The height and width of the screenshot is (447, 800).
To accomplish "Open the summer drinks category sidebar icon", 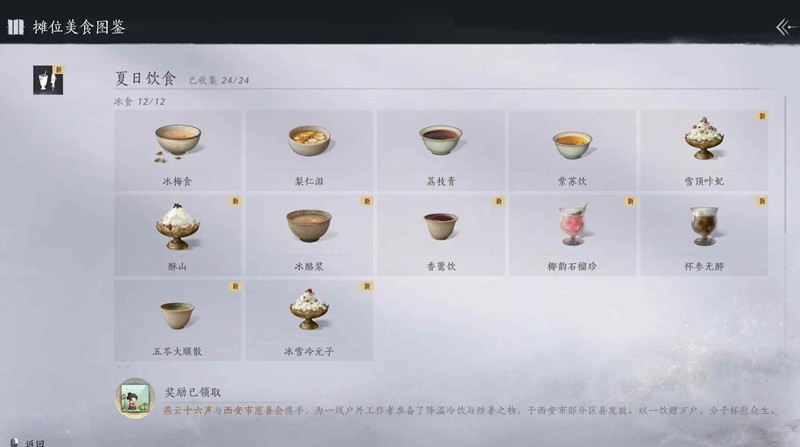I will [x=48, y=80].
